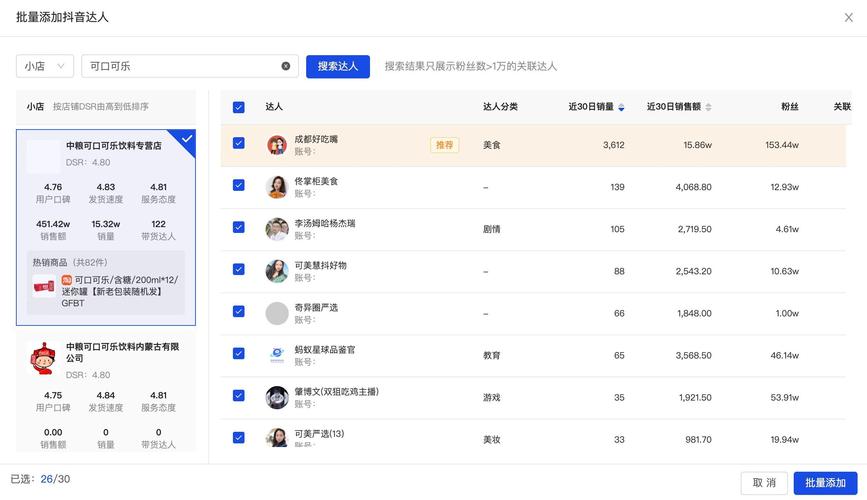Click the 美食 category of 成都好吃嘴
This screenshot has height=500, width=867.
click(x=492, y=145)
